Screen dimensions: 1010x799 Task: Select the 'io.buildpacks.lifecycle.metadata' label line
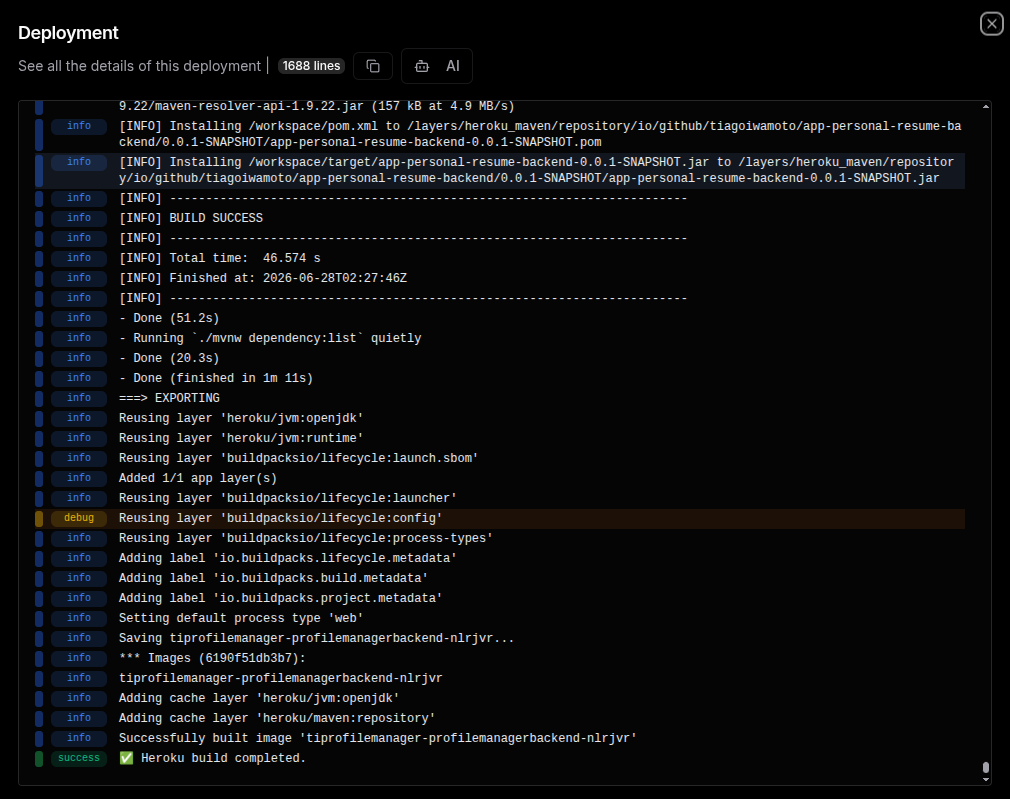[499, 558]
